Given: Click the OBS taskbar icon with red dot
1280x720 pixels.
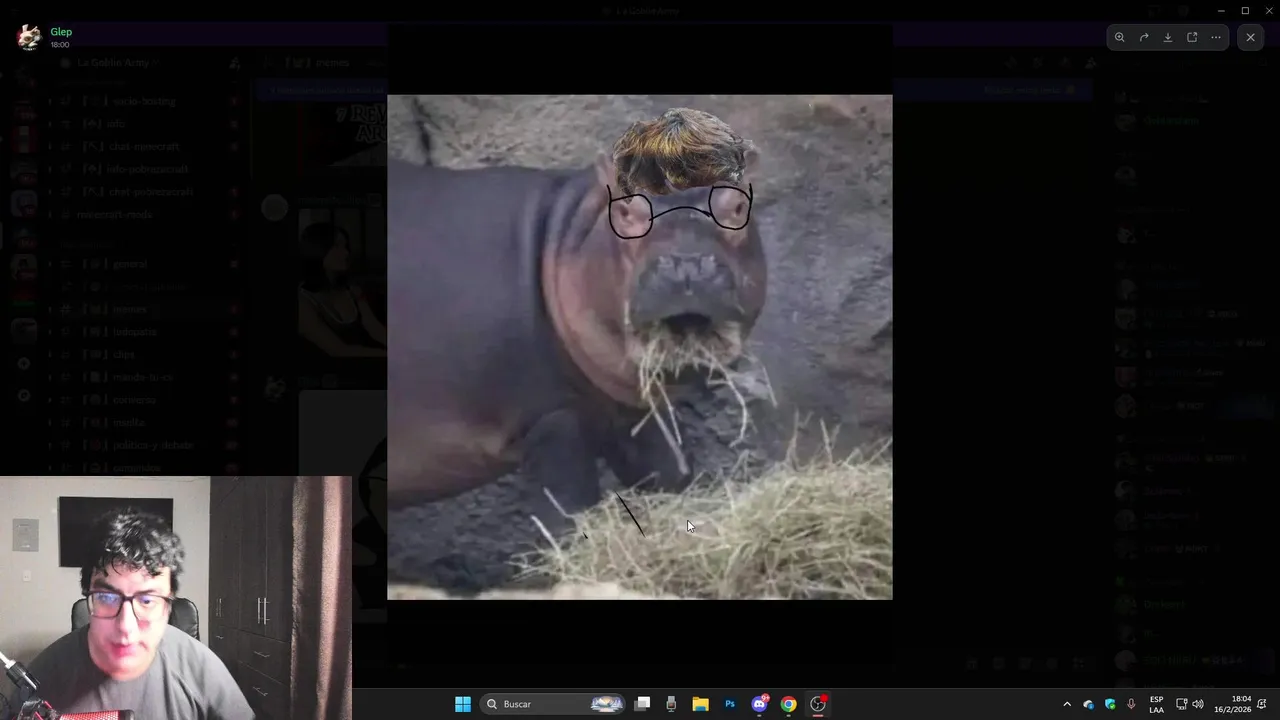Looking at the screenshot, I should 818,704.
